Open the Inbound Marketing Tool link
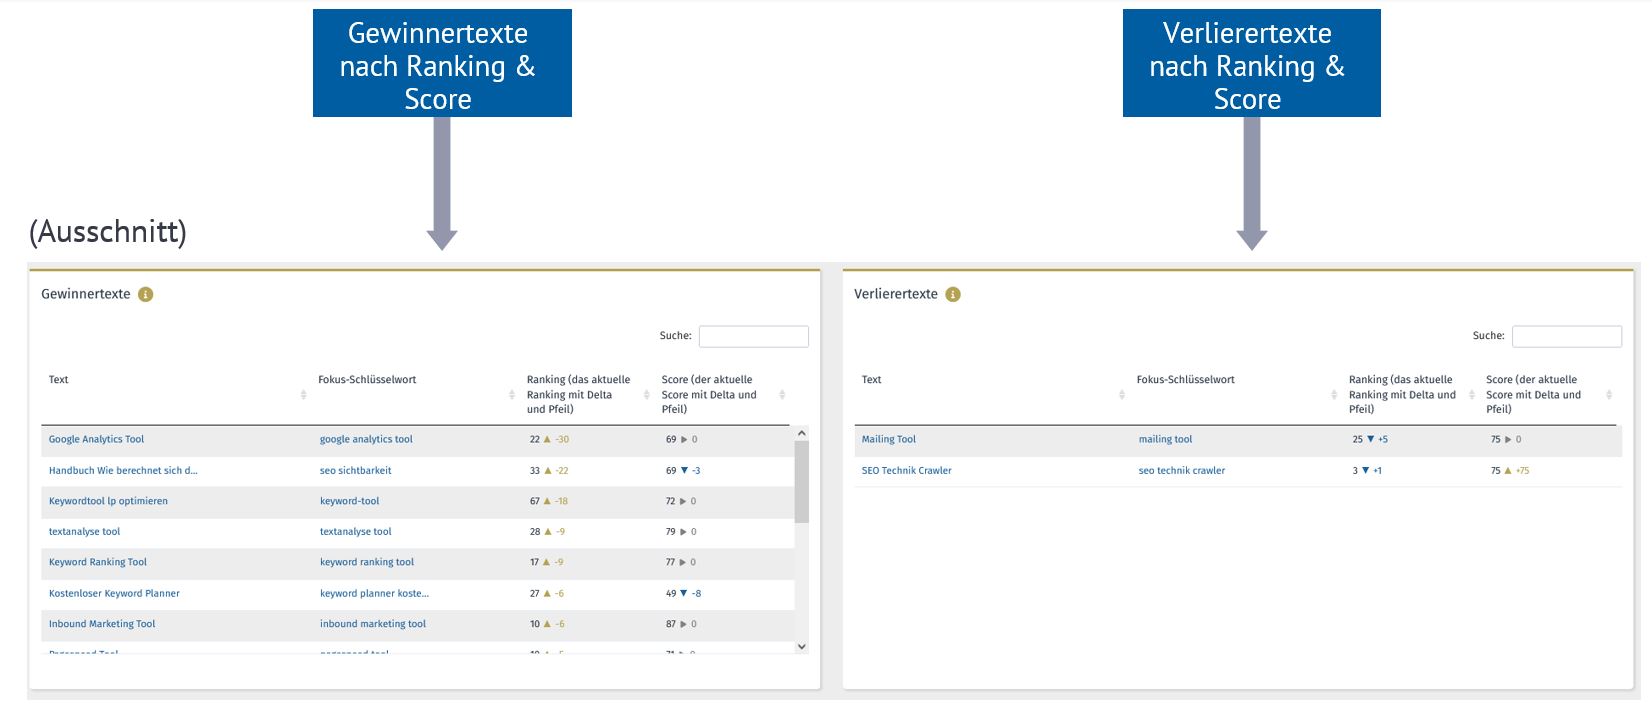The height and width of the screenshot is (709, 1652). click(x=102, y=624)
